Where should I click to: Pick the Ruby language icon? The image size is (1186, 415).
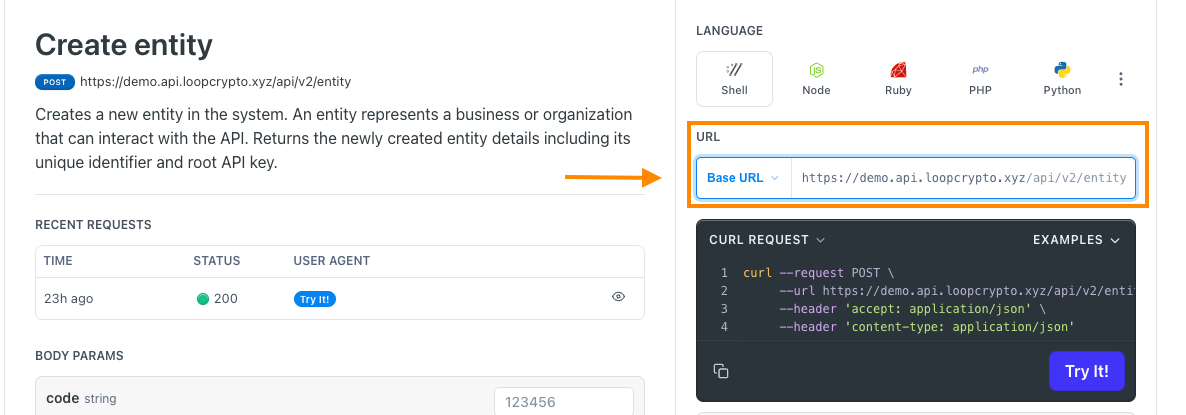pyautogui.click(x=898, y=70)
